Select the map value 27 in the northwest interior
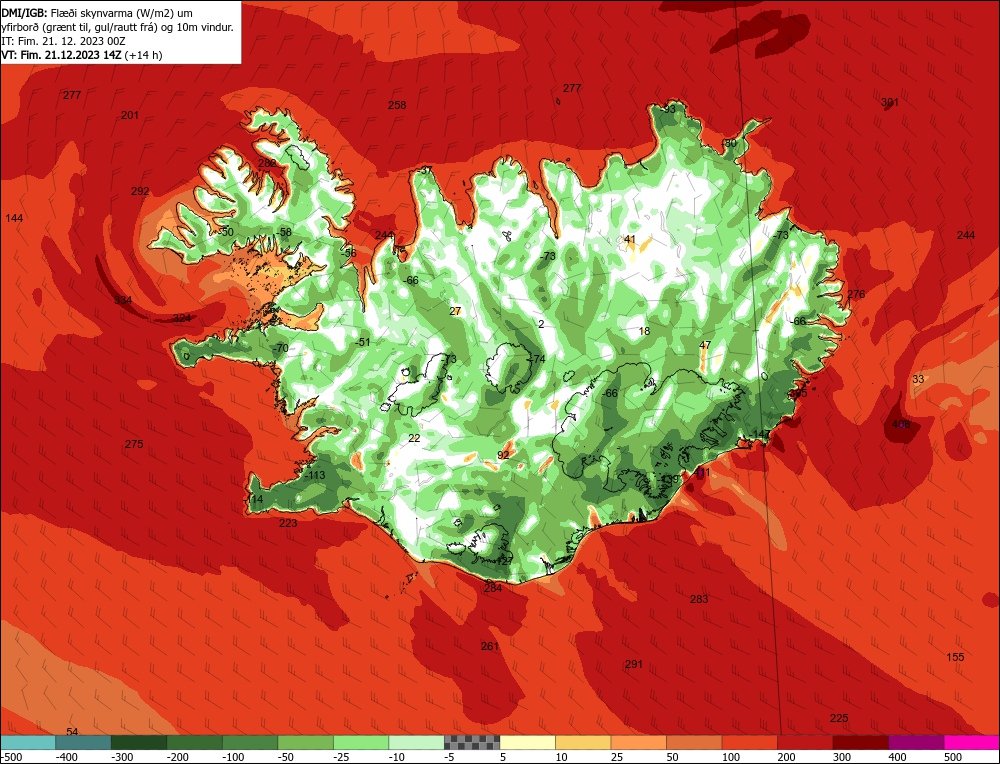 pyautogui.click(x=455, y=311)
